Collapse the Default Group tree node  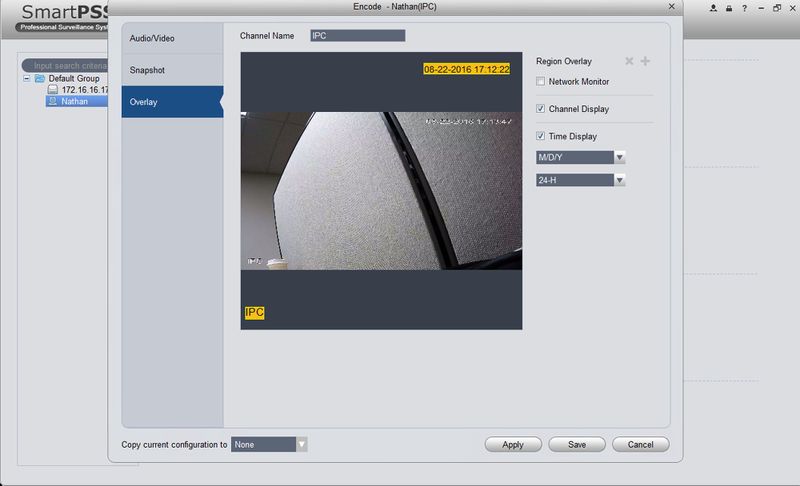[x=27, y=79]
